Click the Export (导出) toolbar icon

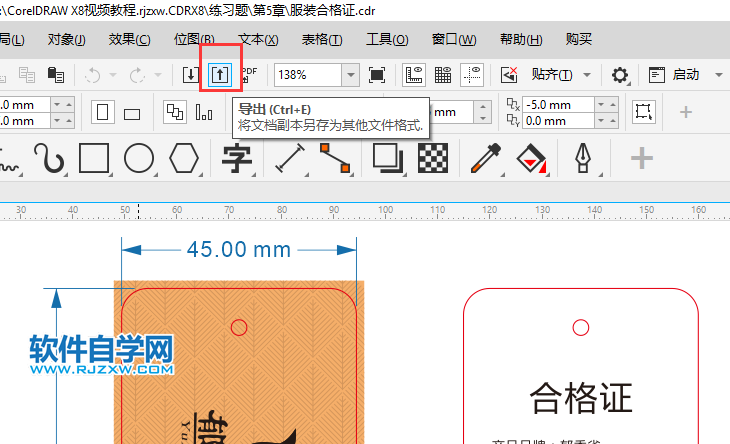220,75
